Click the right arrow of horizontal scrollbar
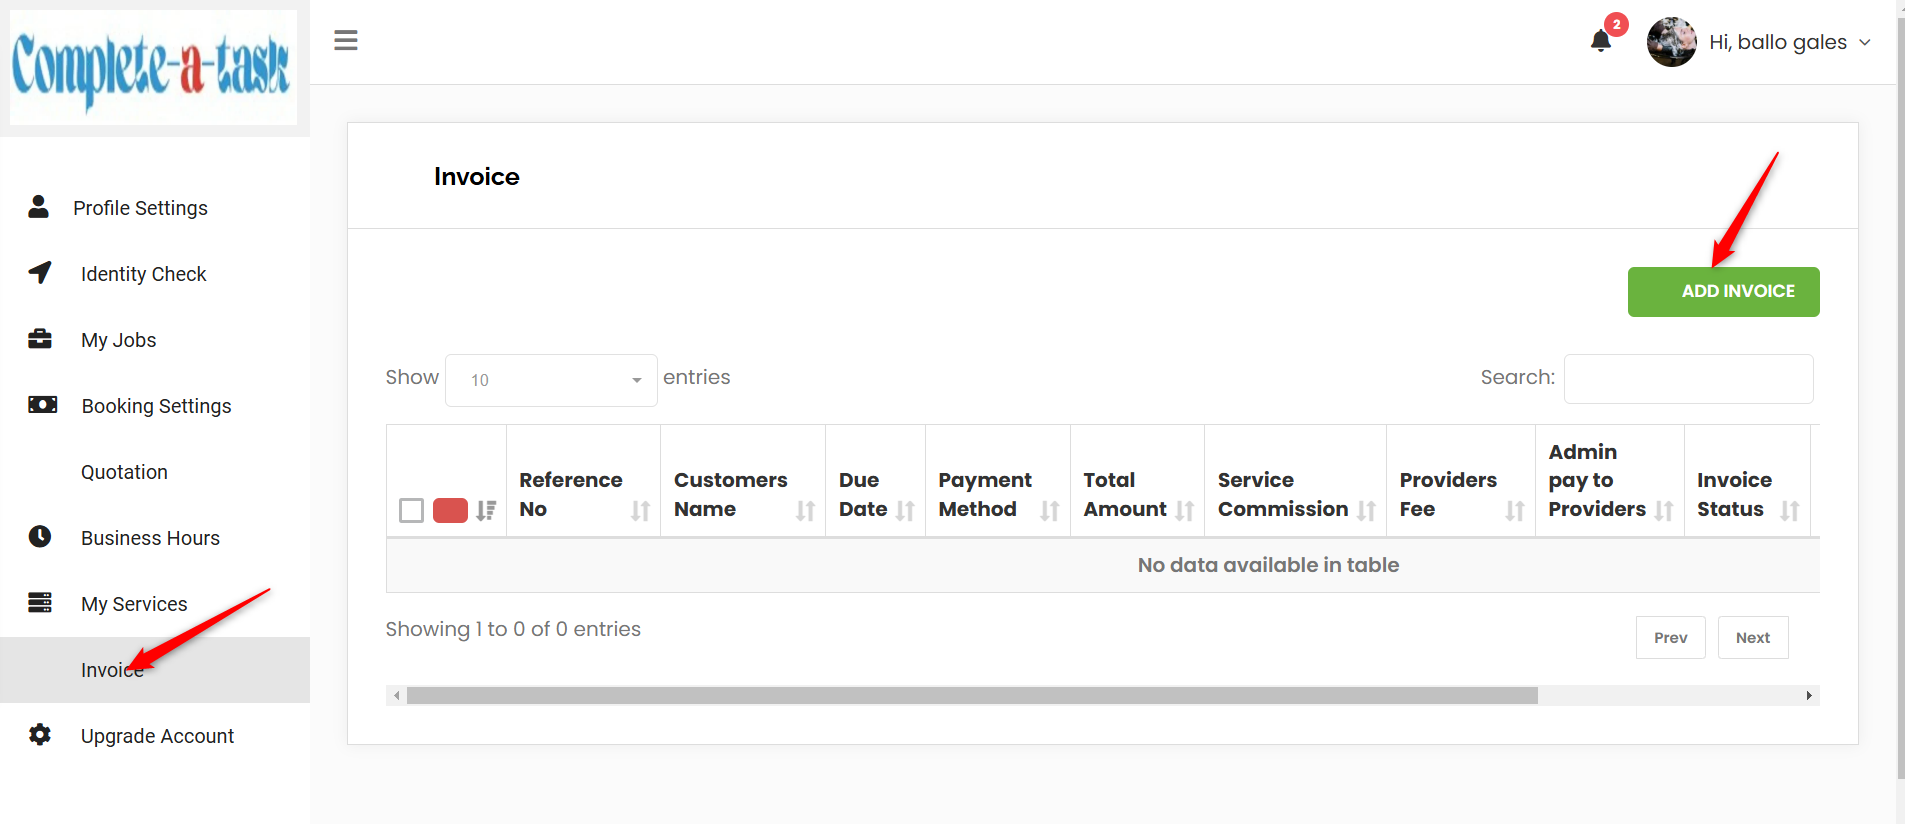 pyautogui.click(x=1809, y=695)
